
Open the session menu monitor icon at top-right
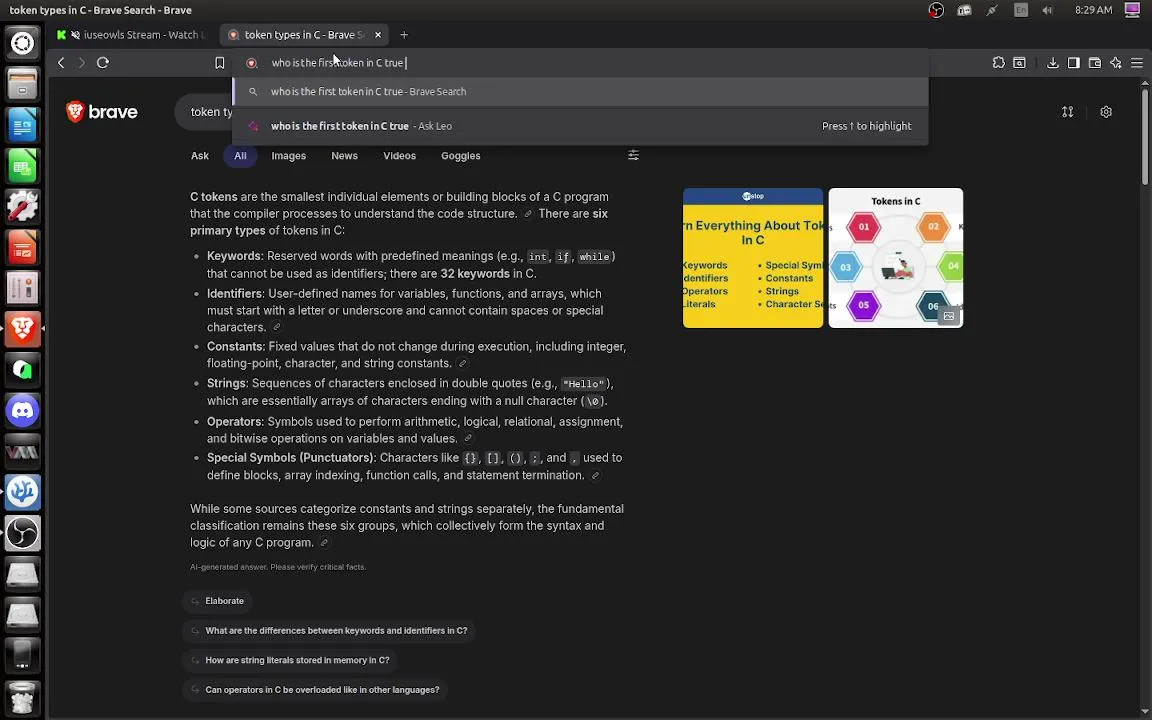1132,10
